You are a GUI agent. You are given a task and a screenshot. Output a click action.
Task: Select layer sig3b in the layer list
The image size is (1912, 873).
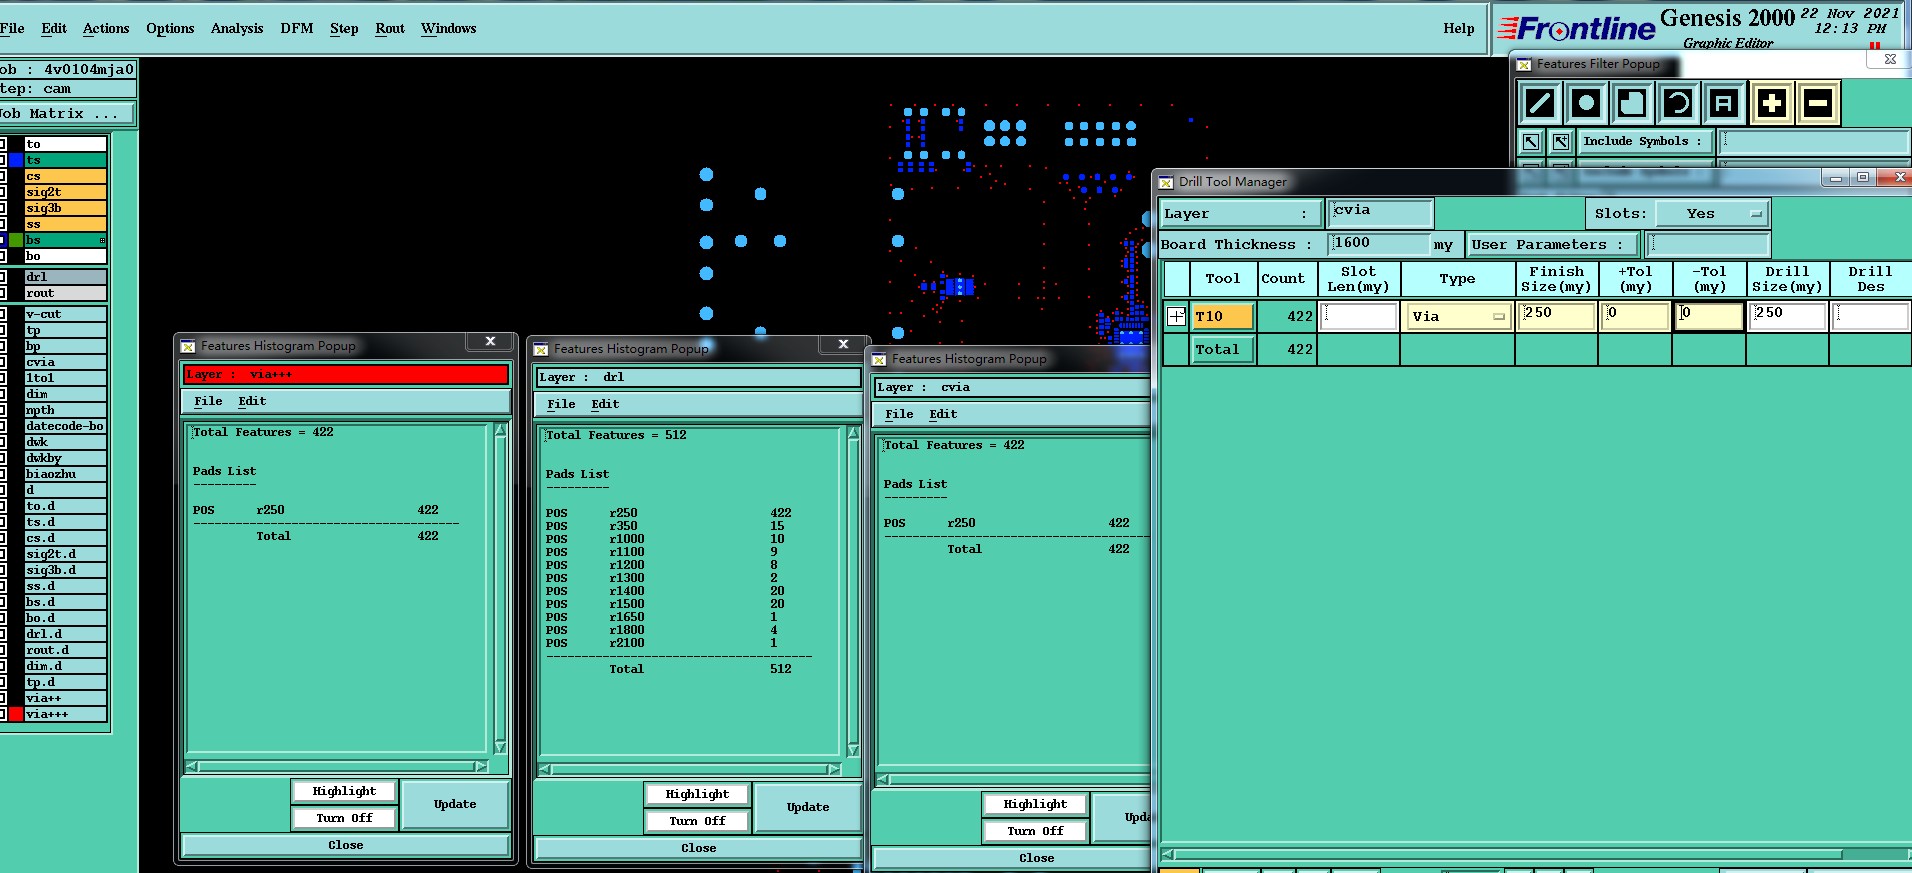65,208
